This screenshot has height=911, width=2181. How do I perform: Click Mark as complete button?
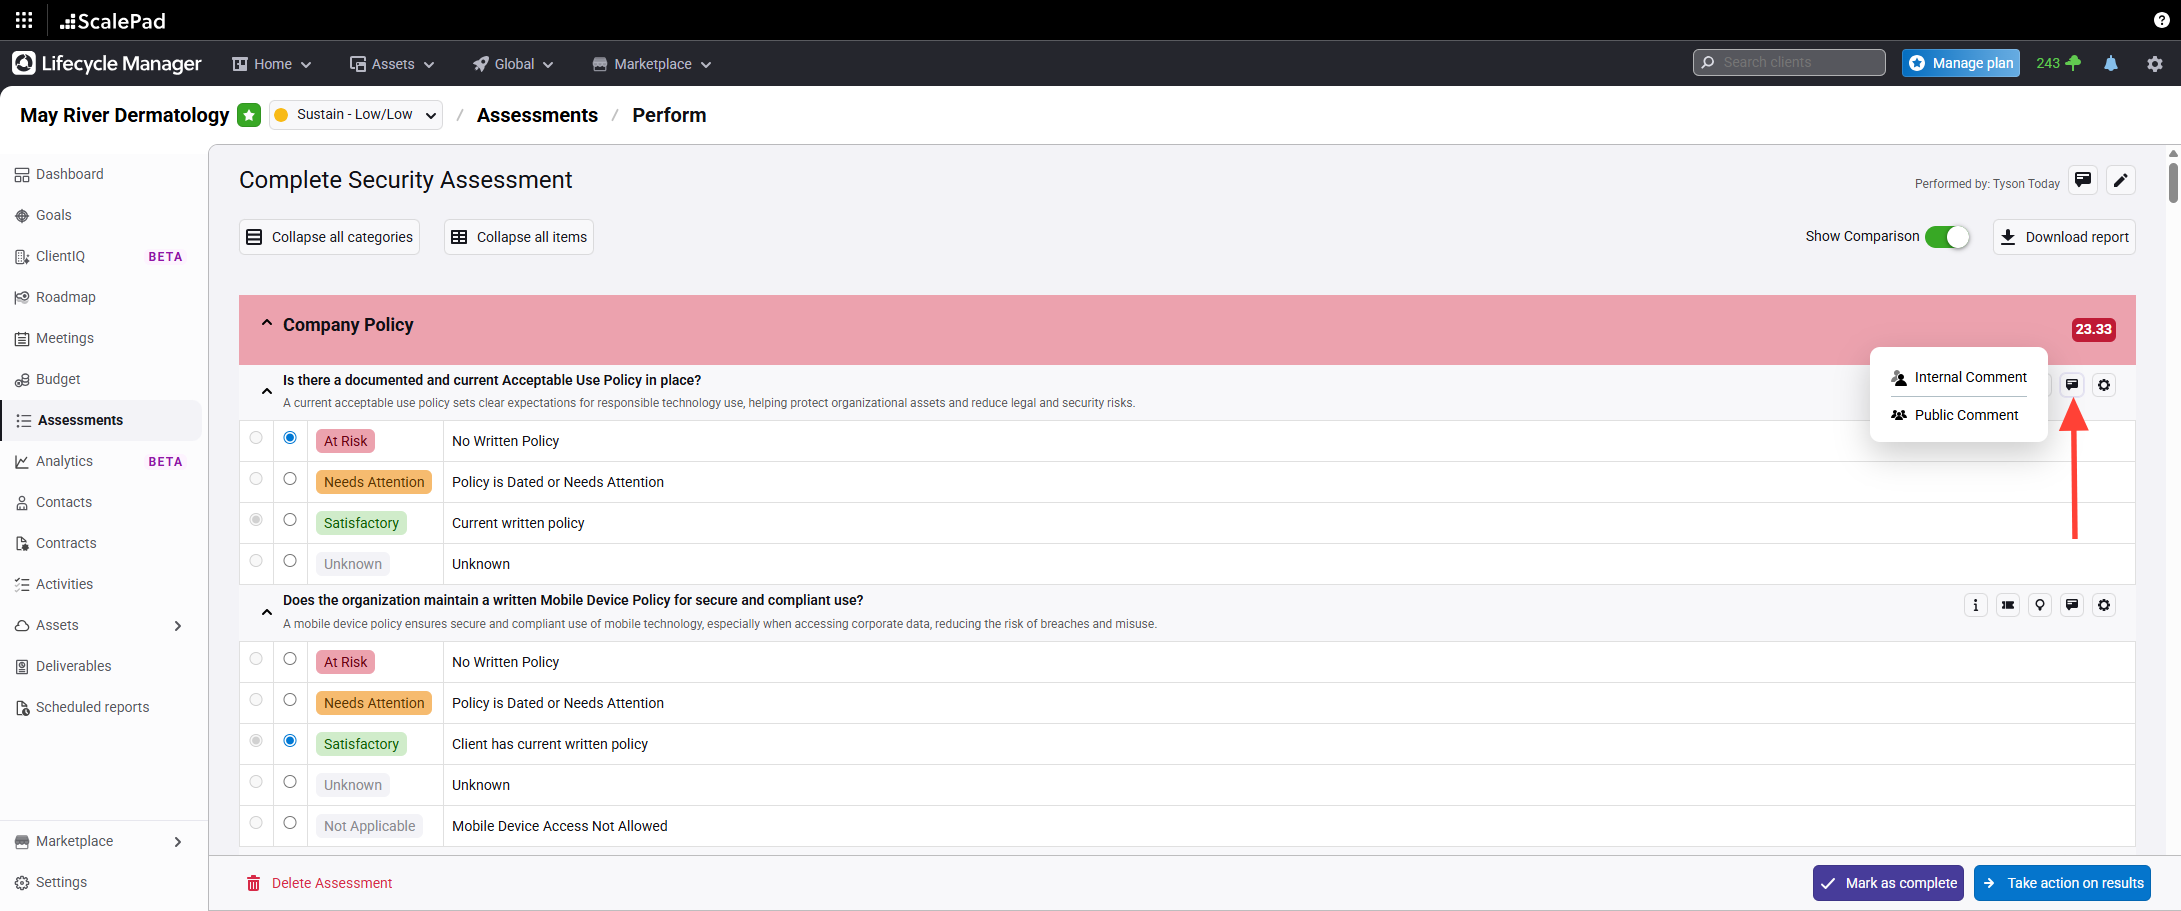coord(1887,883)
